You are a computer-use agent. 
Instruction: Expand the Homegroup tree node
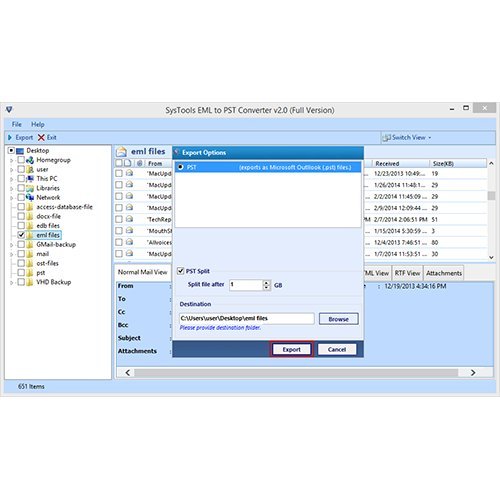pyautogui.click(x=12, y=160)
